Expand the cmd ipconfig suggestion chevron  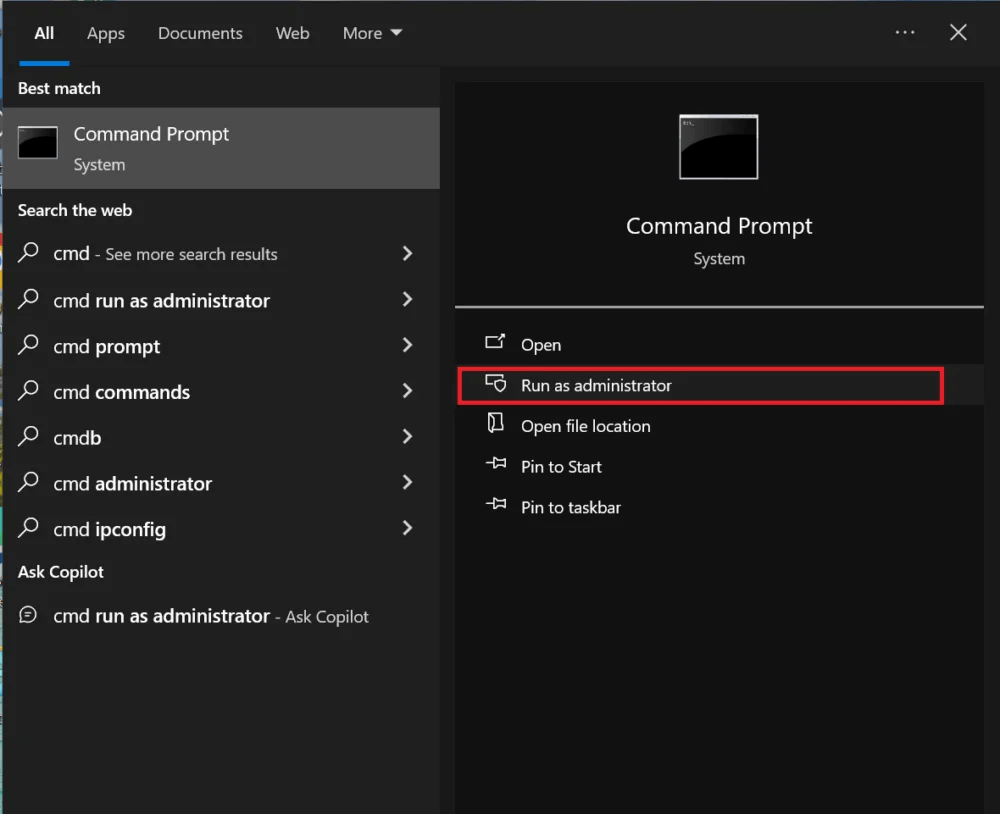pos(408,529)
